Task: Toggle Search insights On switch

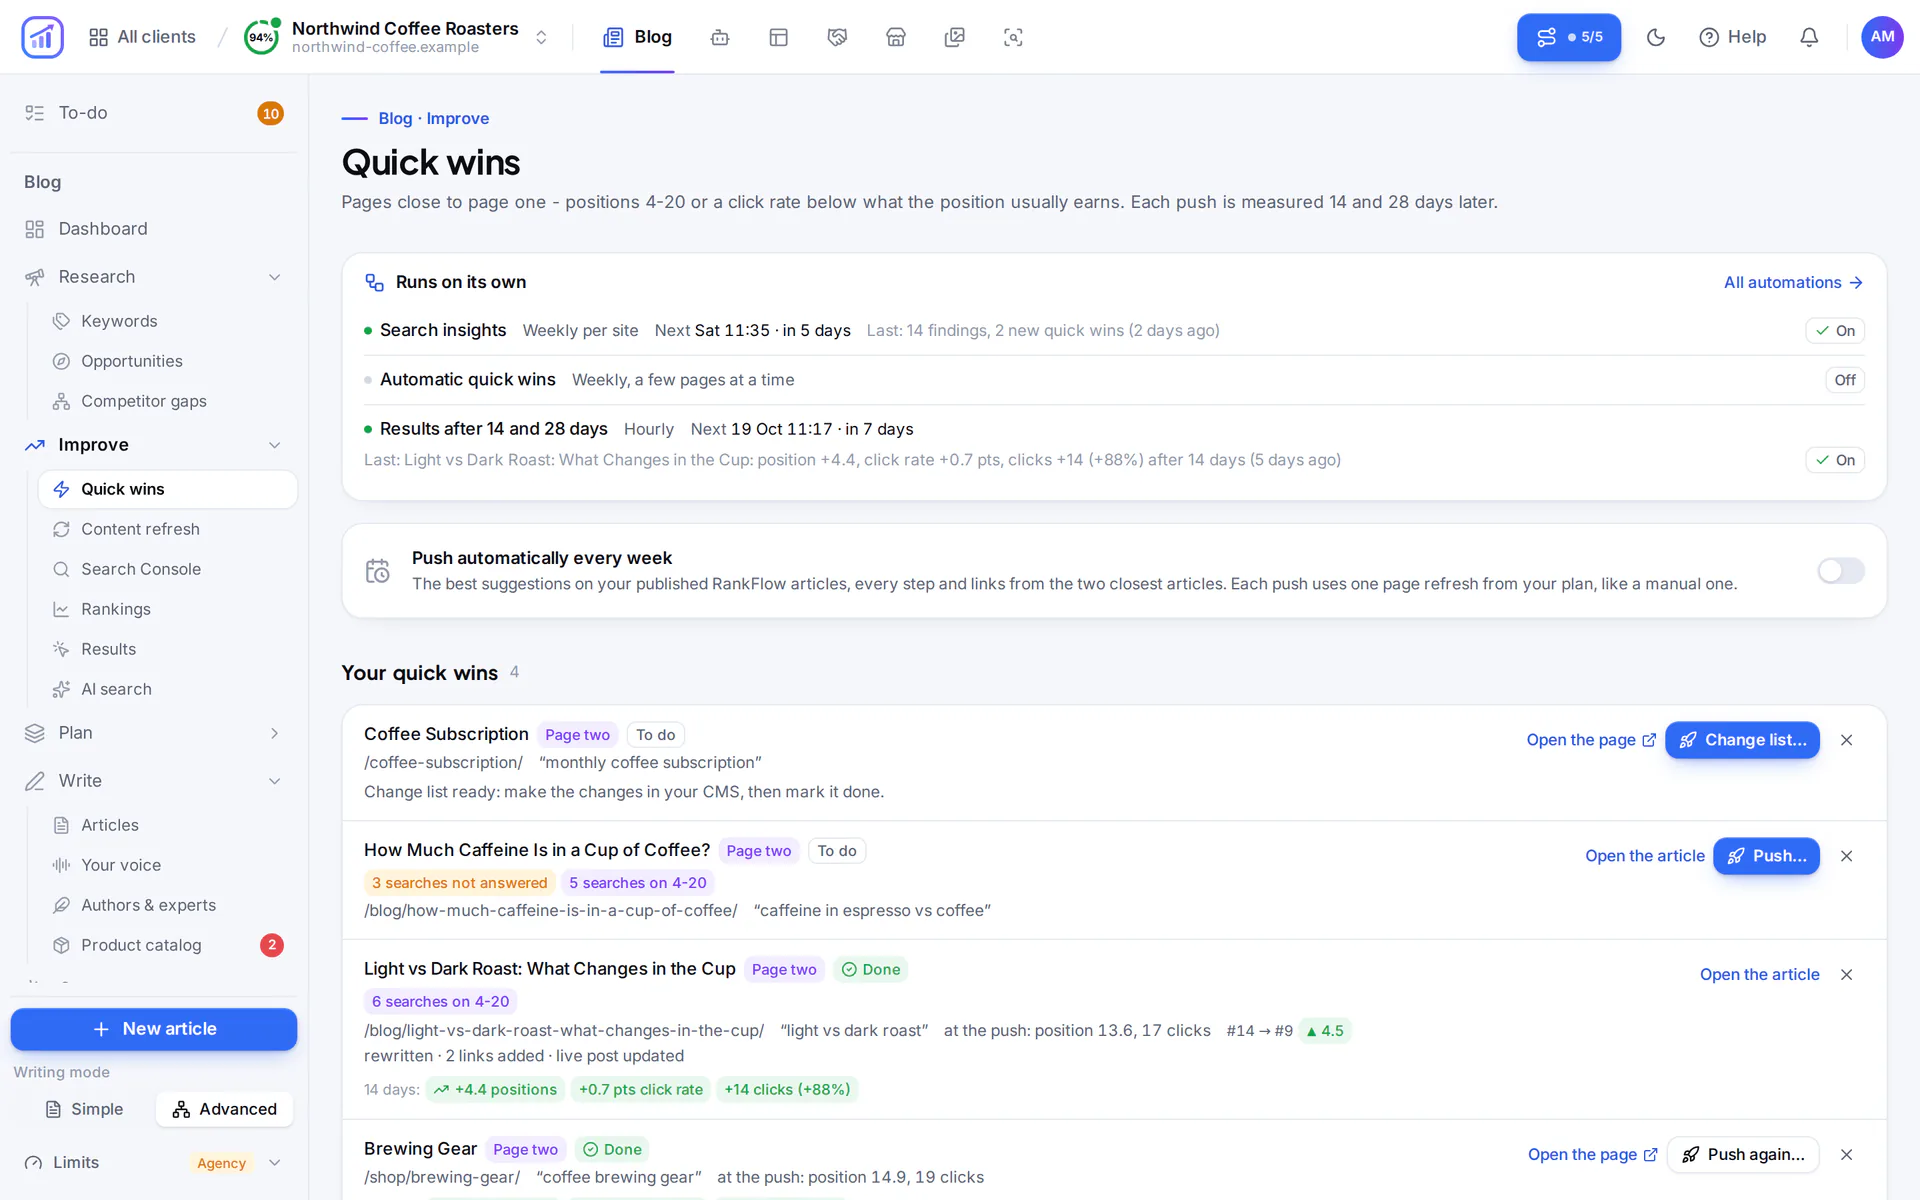Action: pos(1835,331)
